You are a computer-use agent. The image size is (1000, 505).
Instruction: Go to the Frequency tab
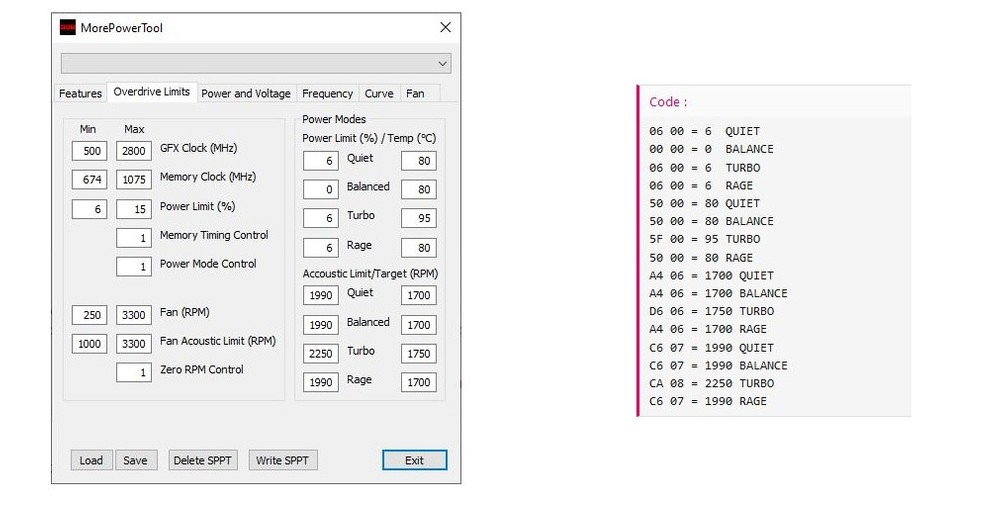point(327,93)
